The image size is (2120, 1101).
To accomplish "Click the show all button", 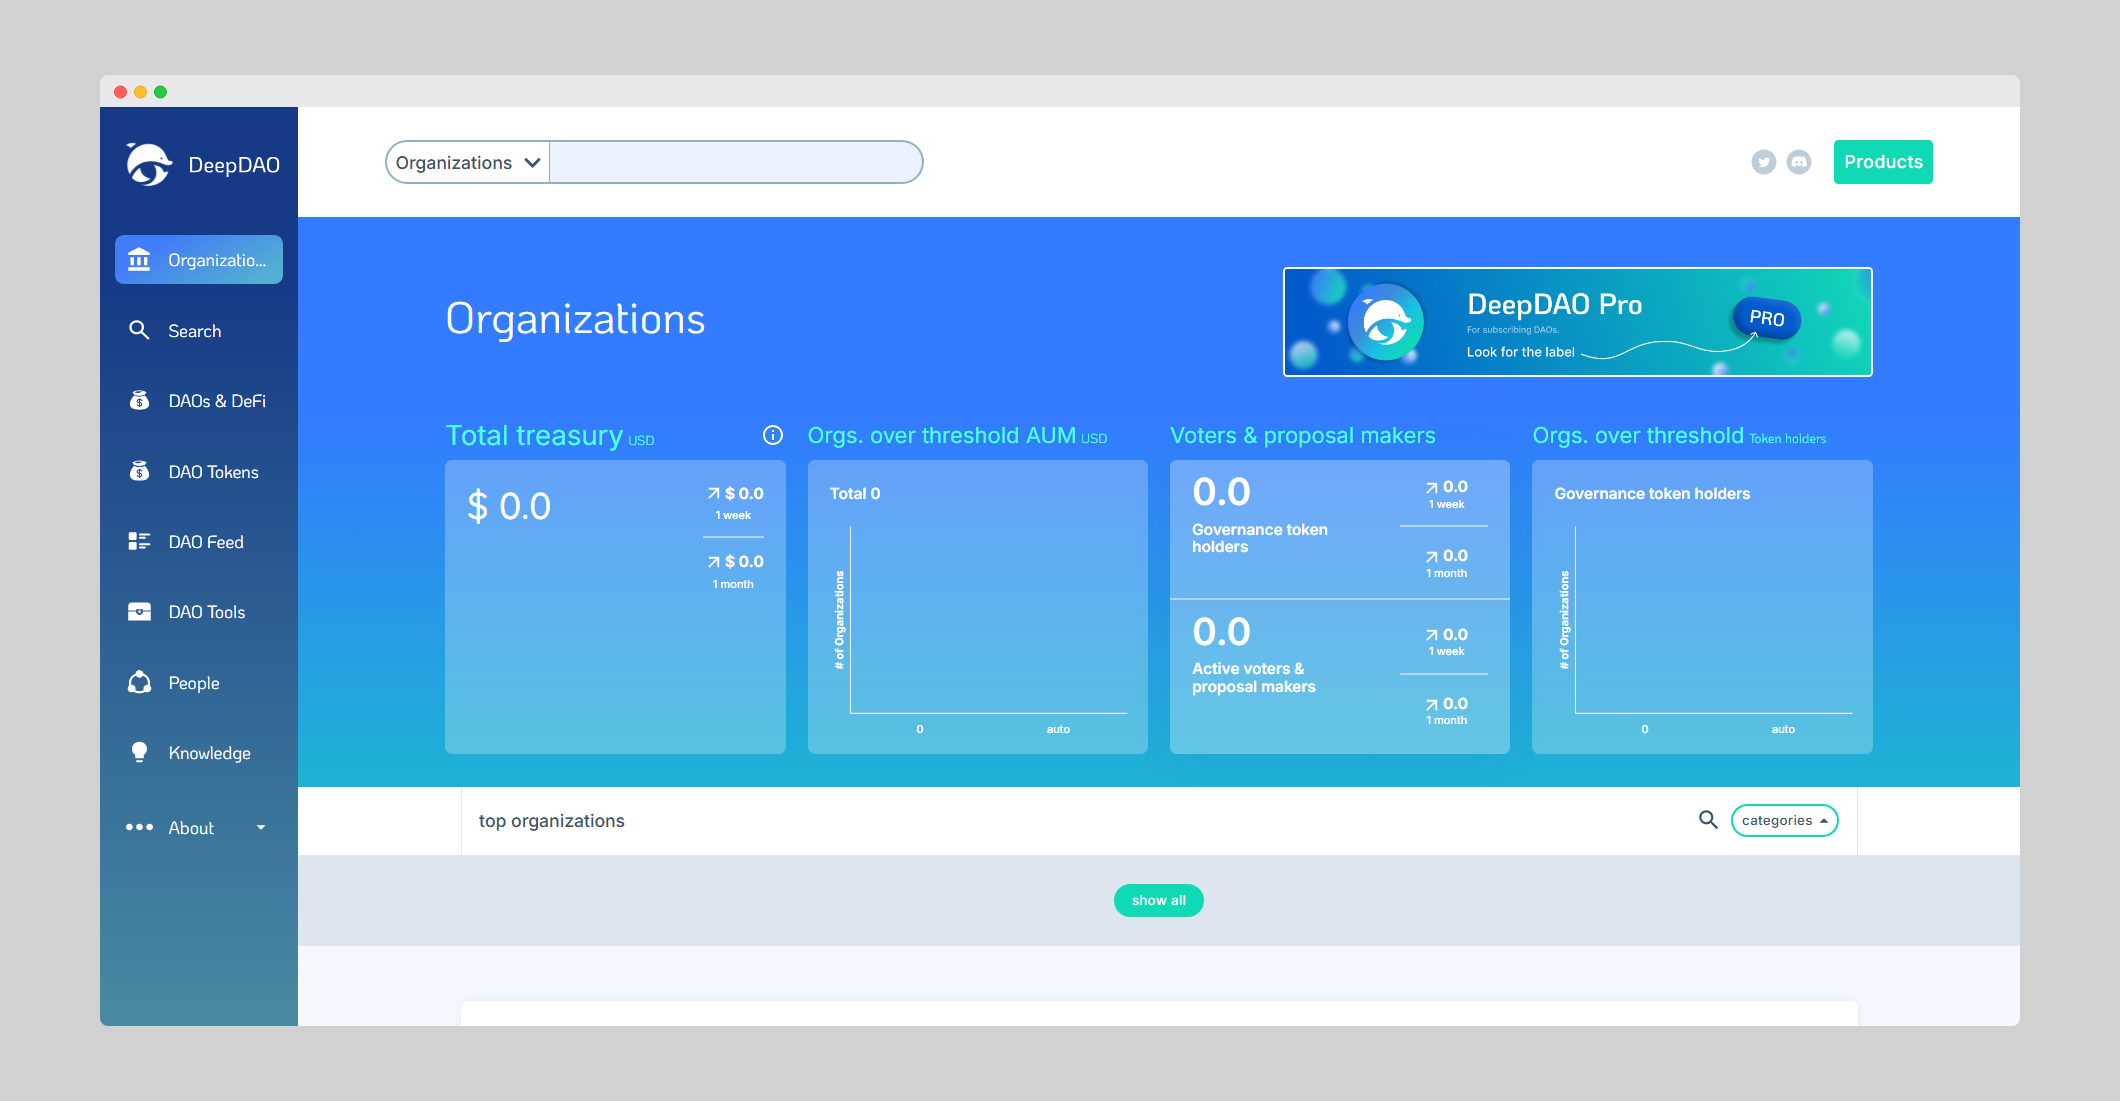I will coord(1159,900).
